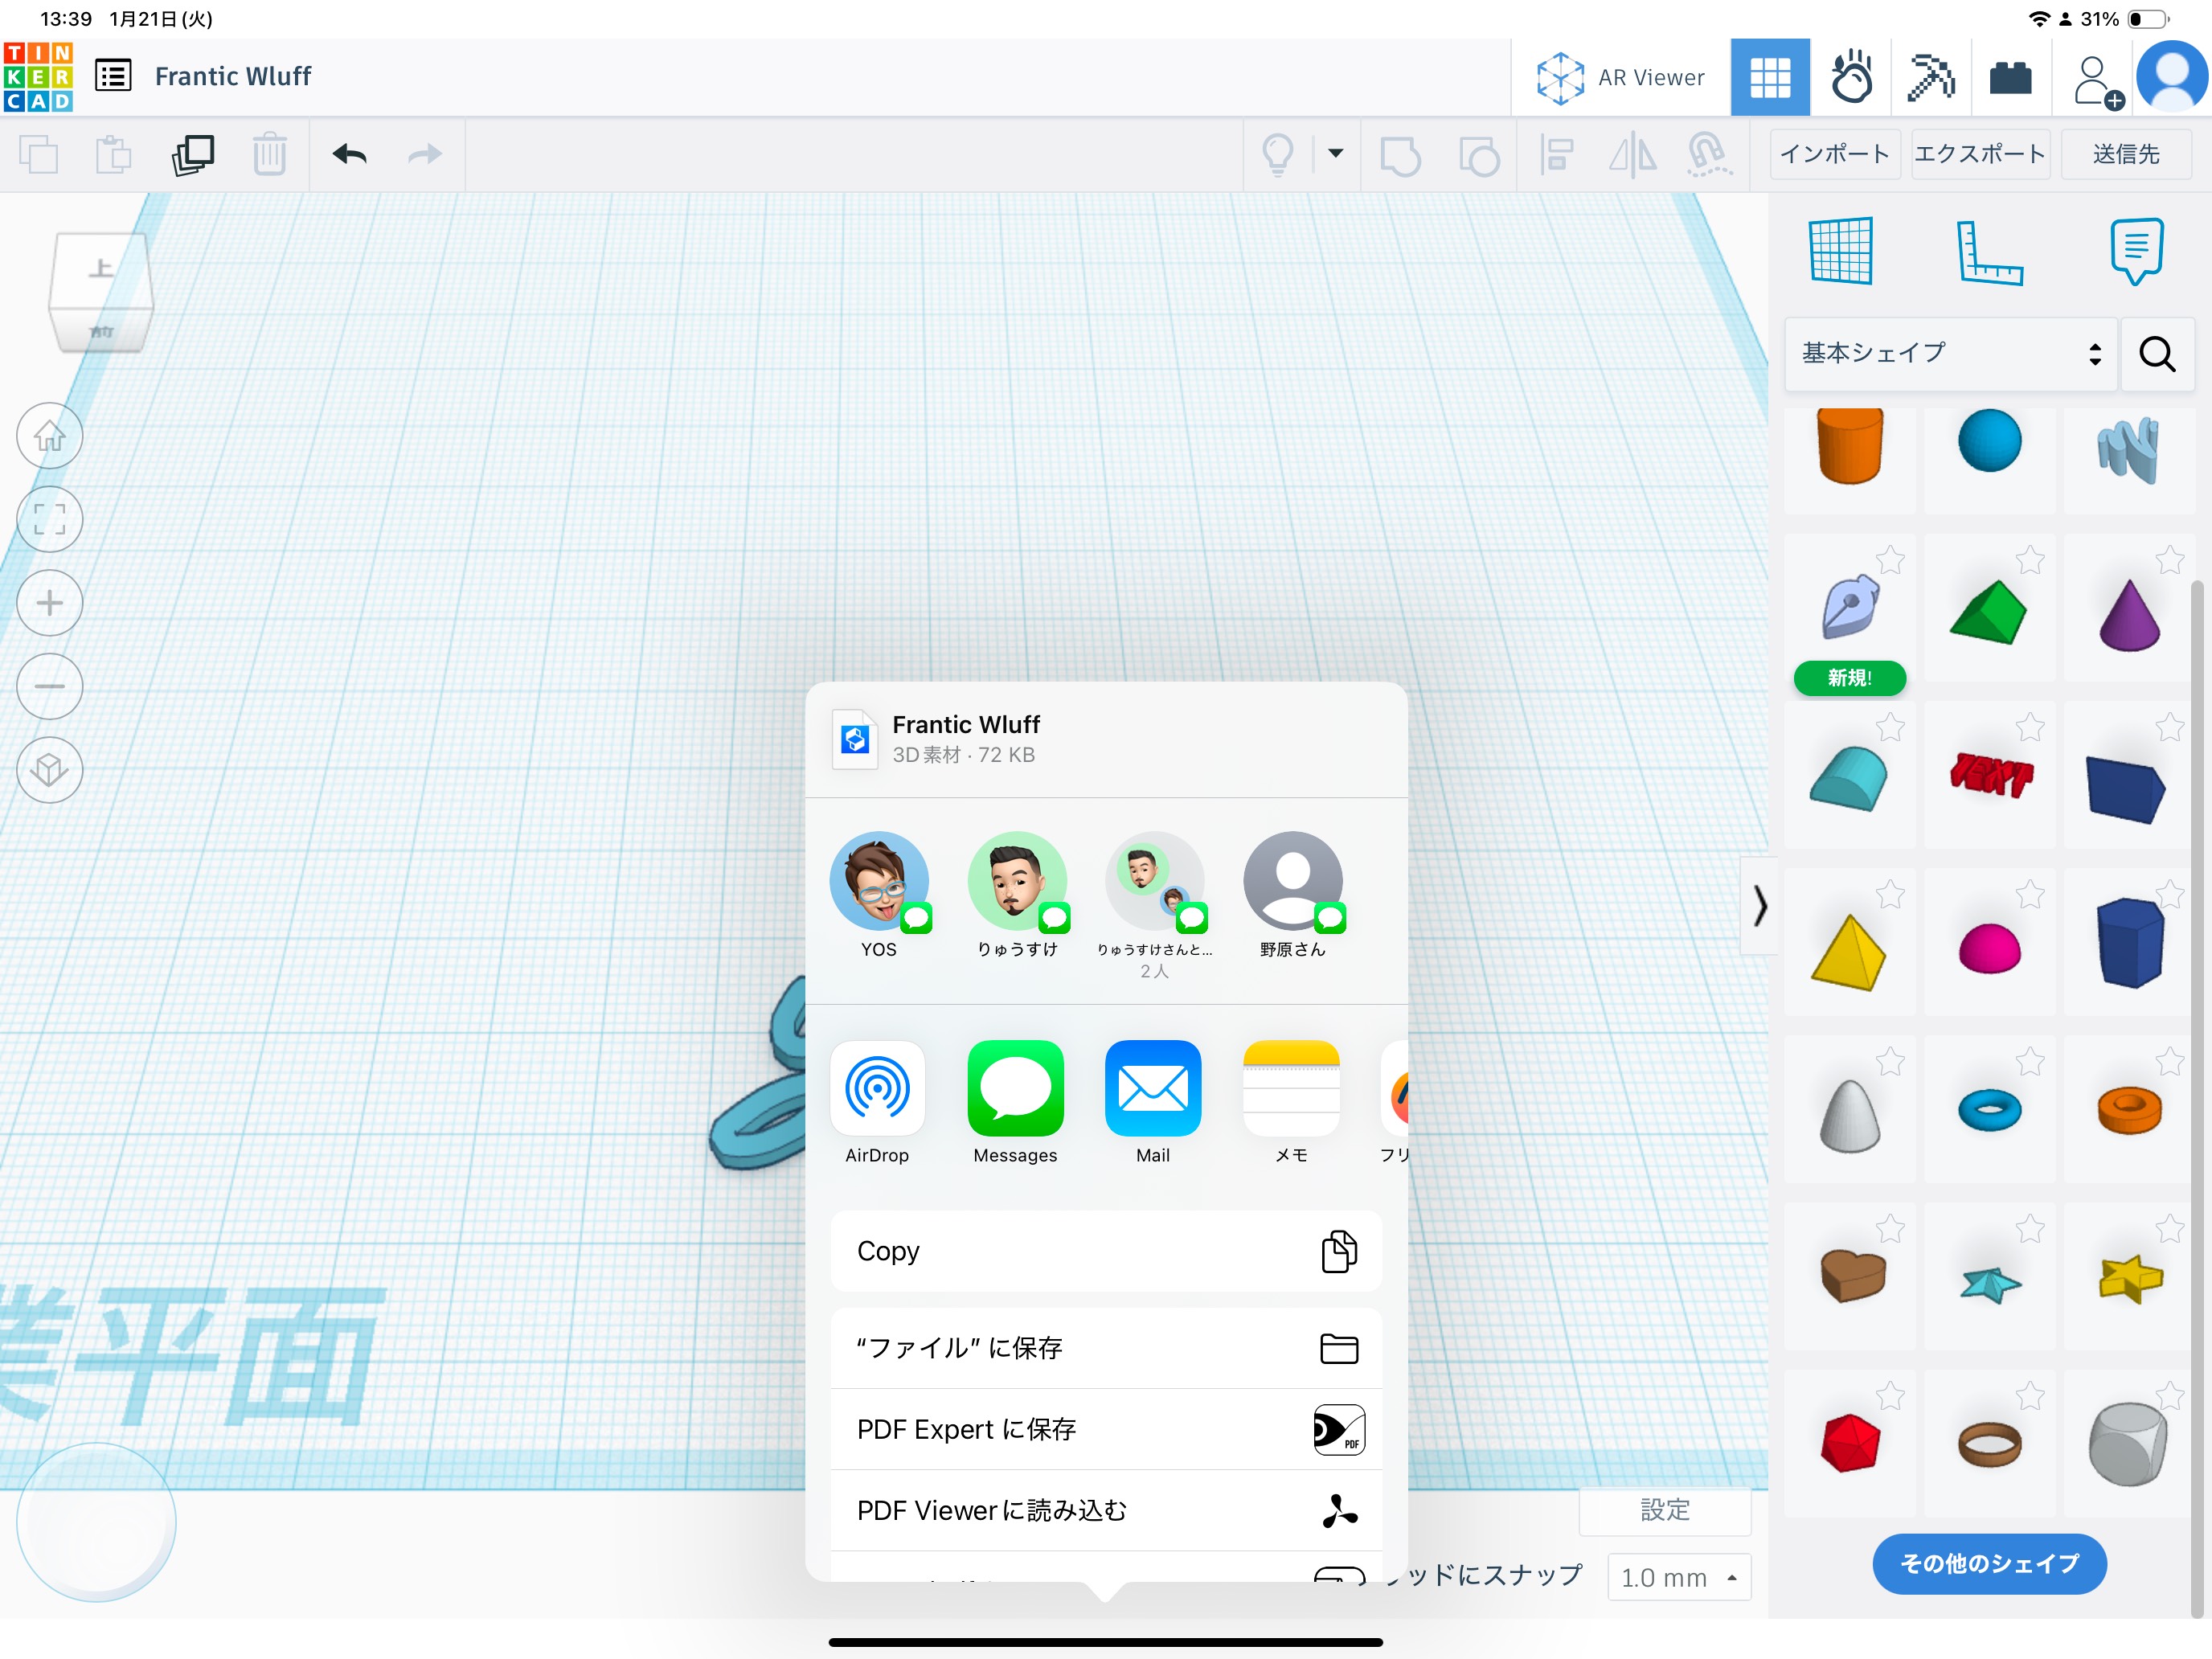Share via Messages app

(x=1015, y=1102)
